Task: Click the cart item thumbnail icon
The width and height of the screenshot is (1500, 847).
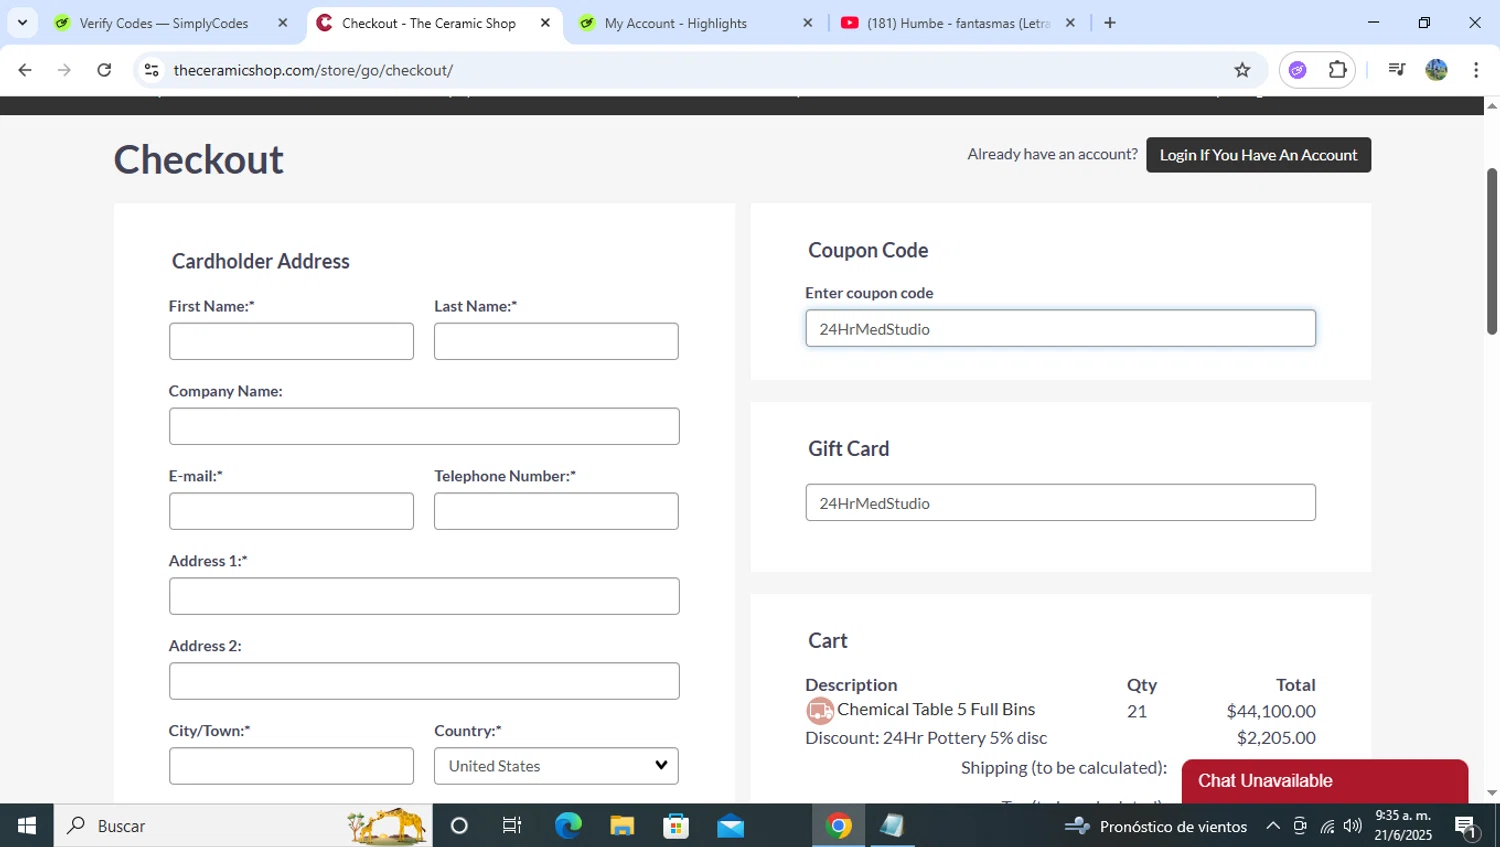Action: click(820, 711)
